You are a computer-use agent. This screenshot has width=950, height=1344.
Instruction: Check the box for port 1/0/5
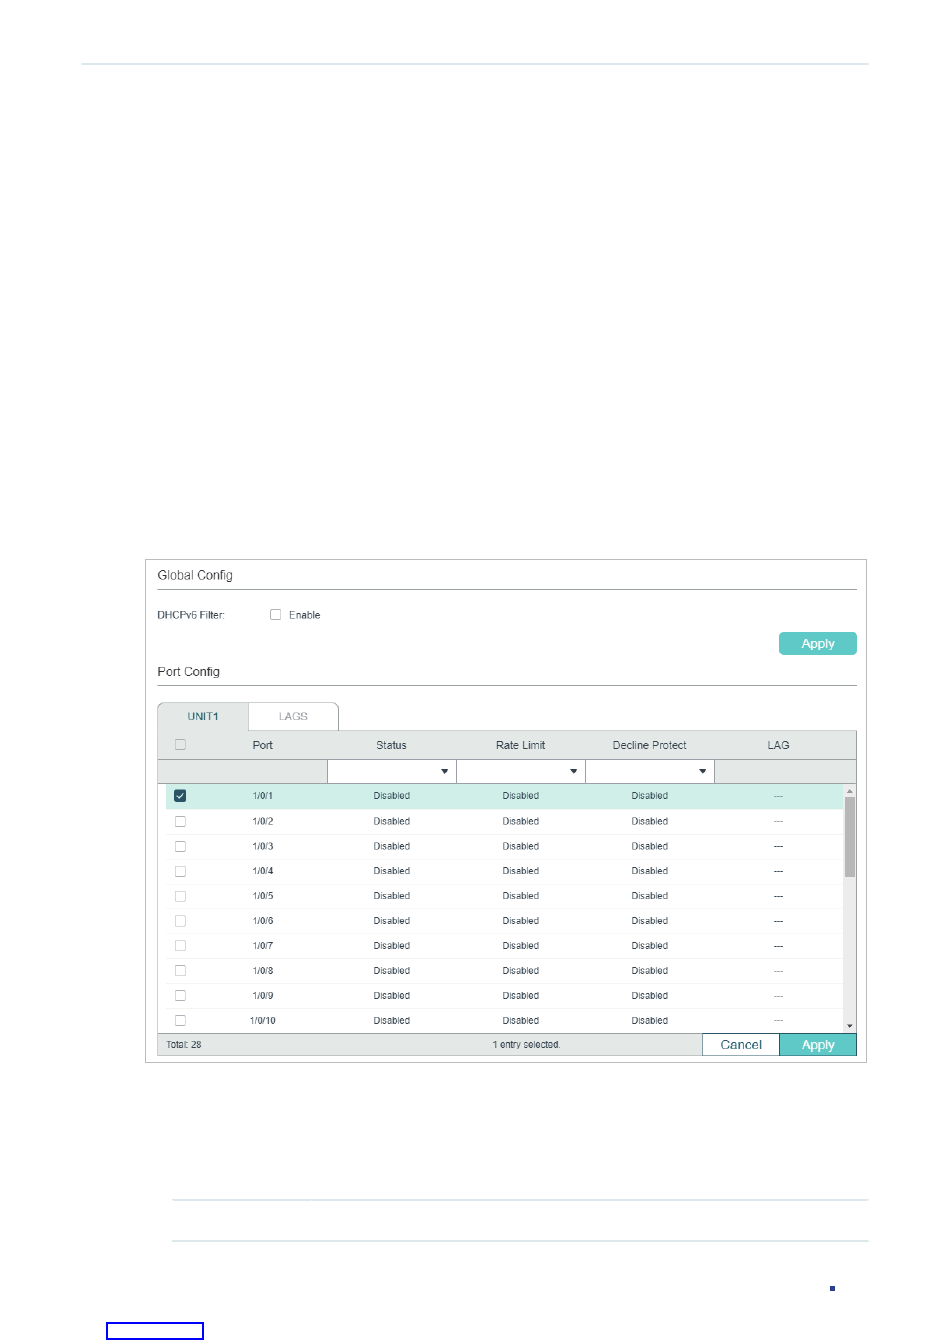pos(180,896)
